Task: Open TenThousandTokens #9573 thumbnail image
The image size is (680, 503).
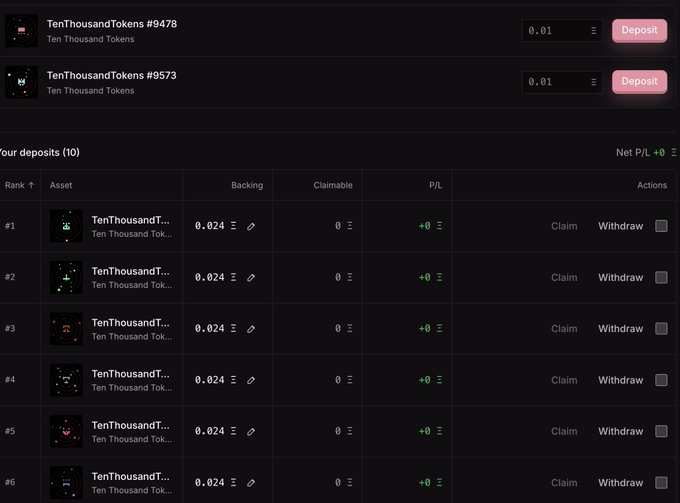Action: click(21, 82)
